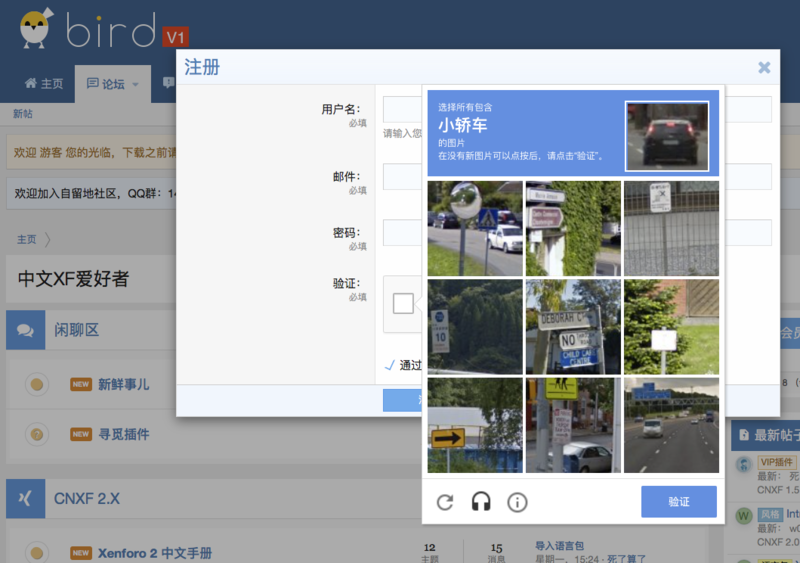Click the reCAPTCHA reload challenge icon
The height and width of the screenshot is (563, 800).
[x=445, y=502]
